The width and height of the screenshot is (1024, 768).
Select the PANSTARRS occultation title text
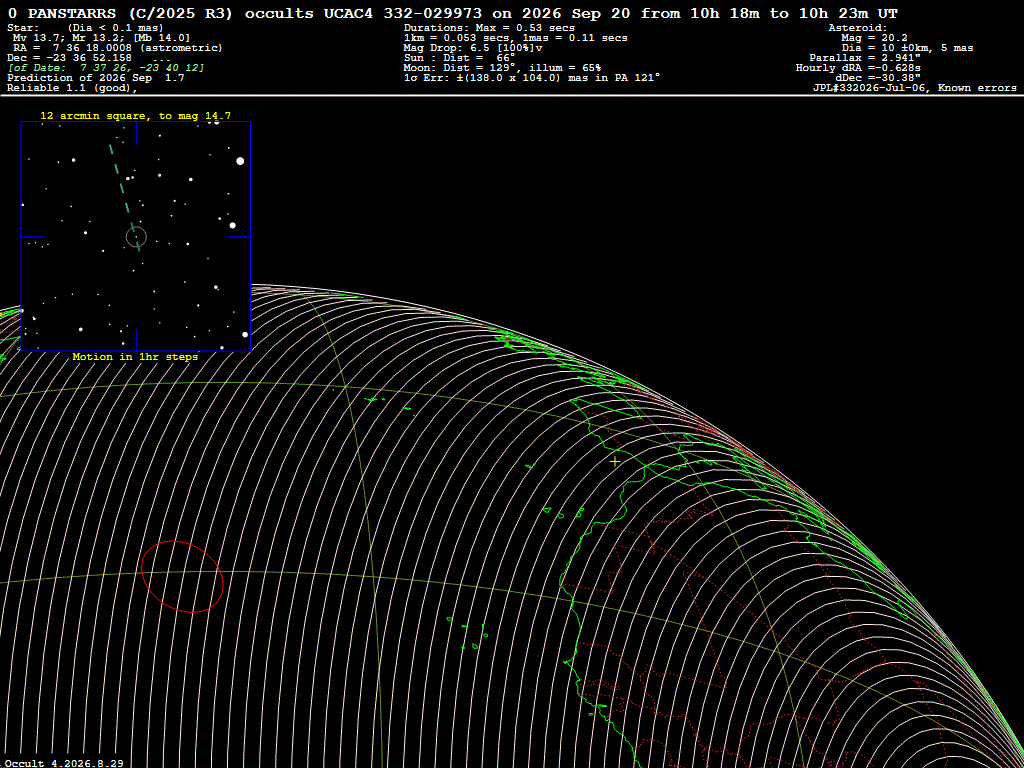pyautogui.click(x=453, y=14)
